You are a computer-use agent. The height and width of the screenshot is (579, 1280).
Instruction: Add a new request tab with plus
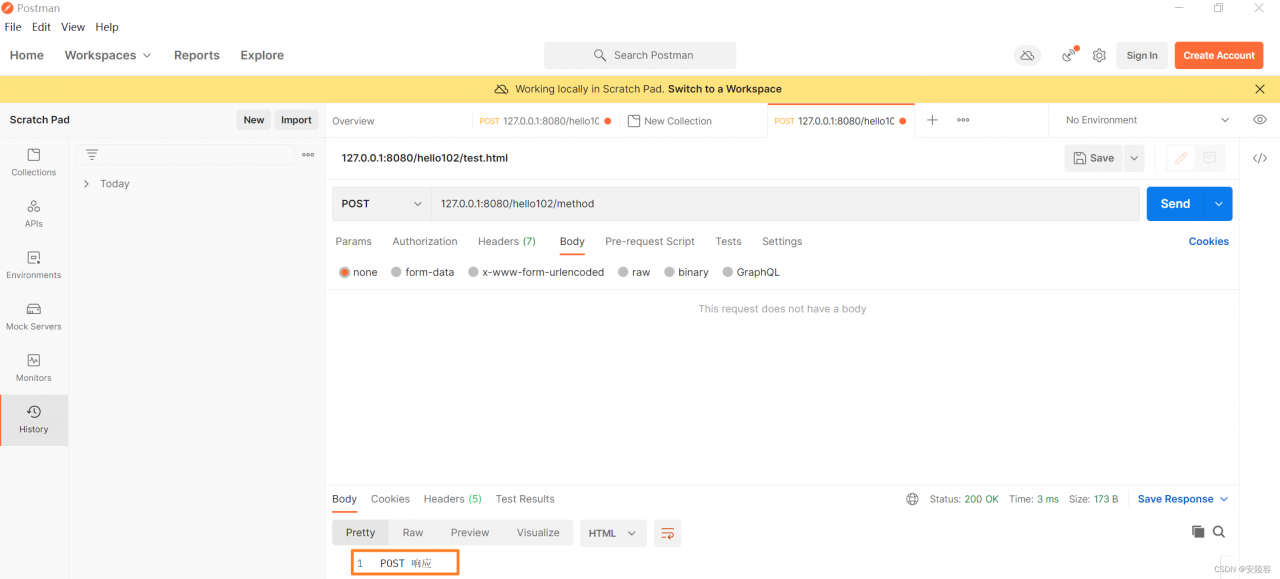932,120
